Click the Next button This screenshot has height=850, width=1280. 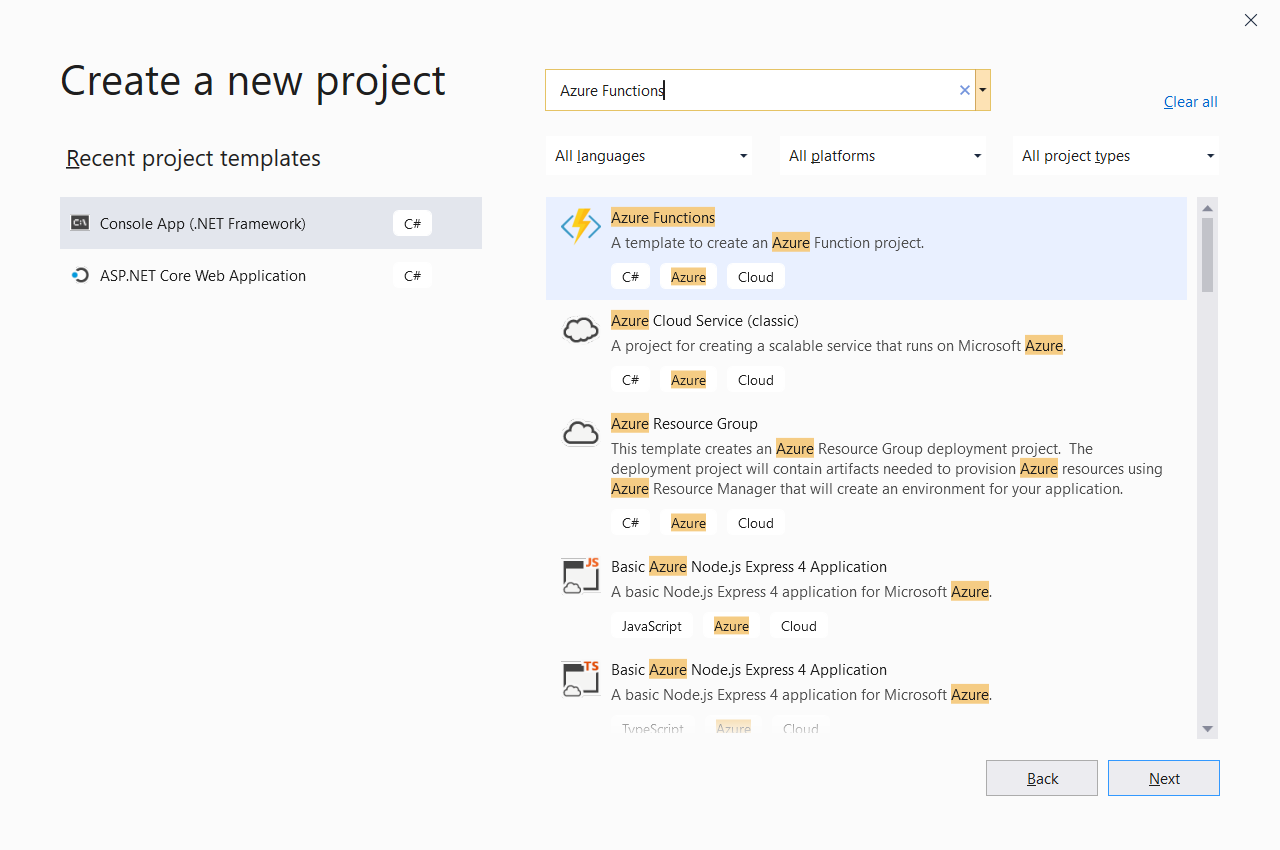point(1164,778)
